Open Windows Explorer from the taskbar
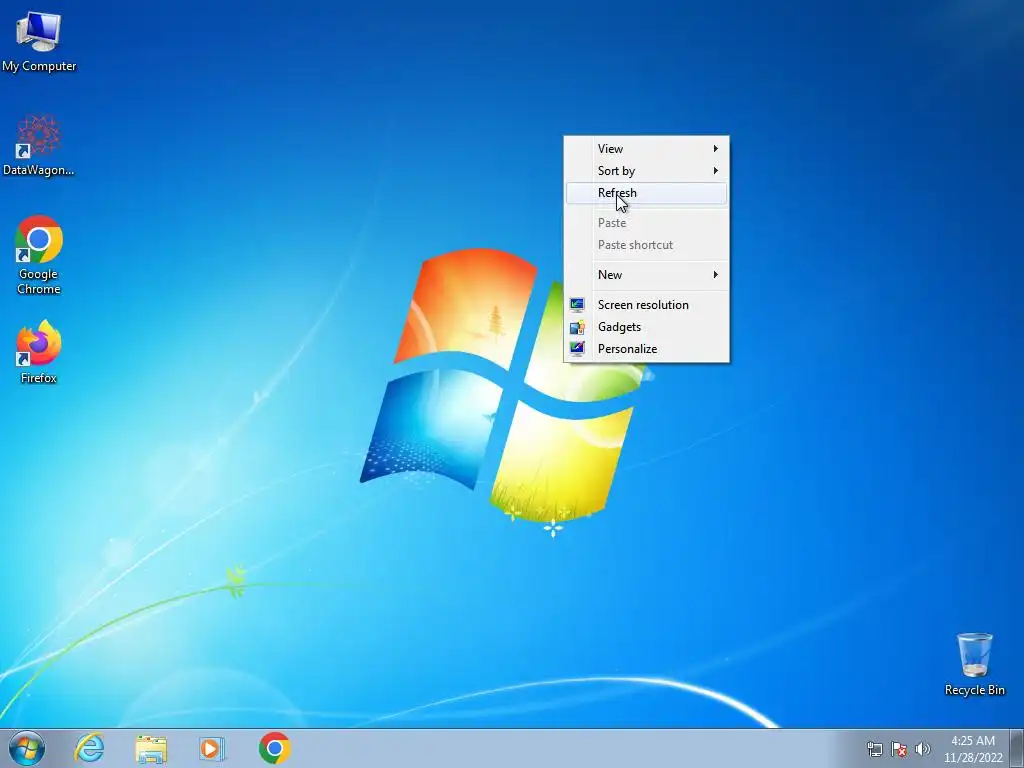Image resolution: width=1024 pixels, height=768 pixels. 151,748
